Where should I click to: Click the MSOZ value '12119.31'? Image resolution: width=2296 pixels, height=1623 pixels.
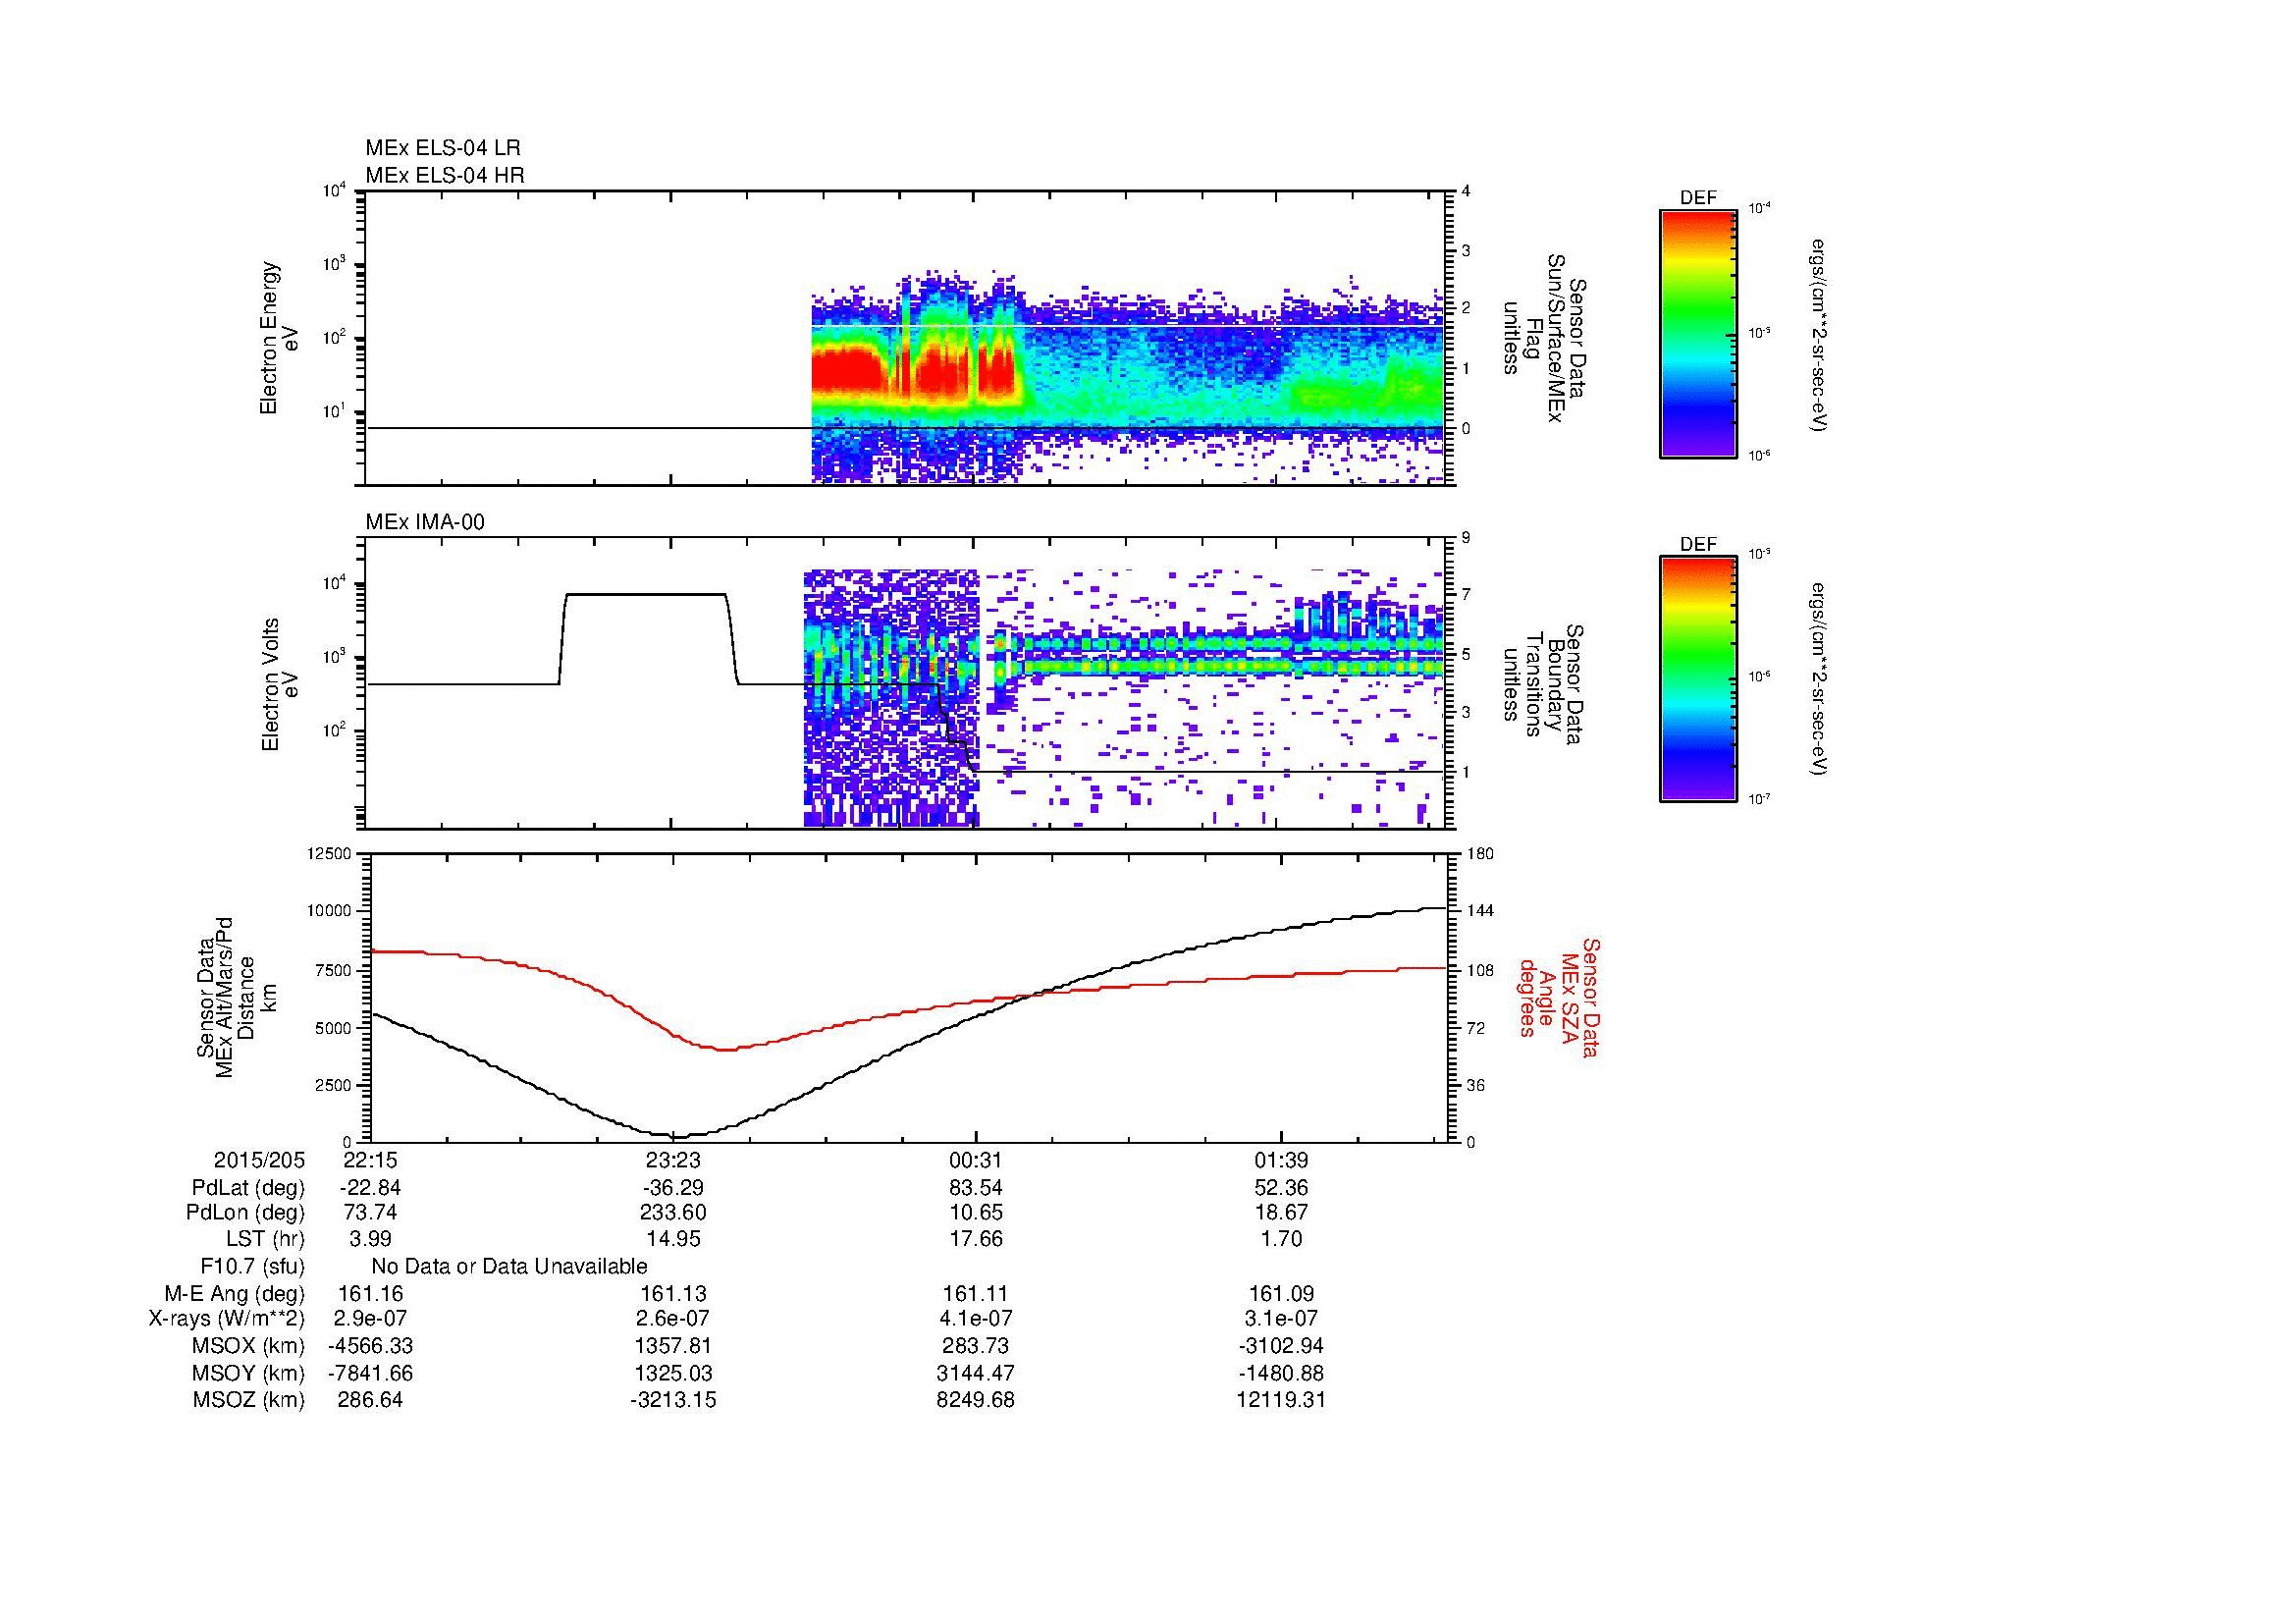pyautogui.click(x=1281, y=1400)
